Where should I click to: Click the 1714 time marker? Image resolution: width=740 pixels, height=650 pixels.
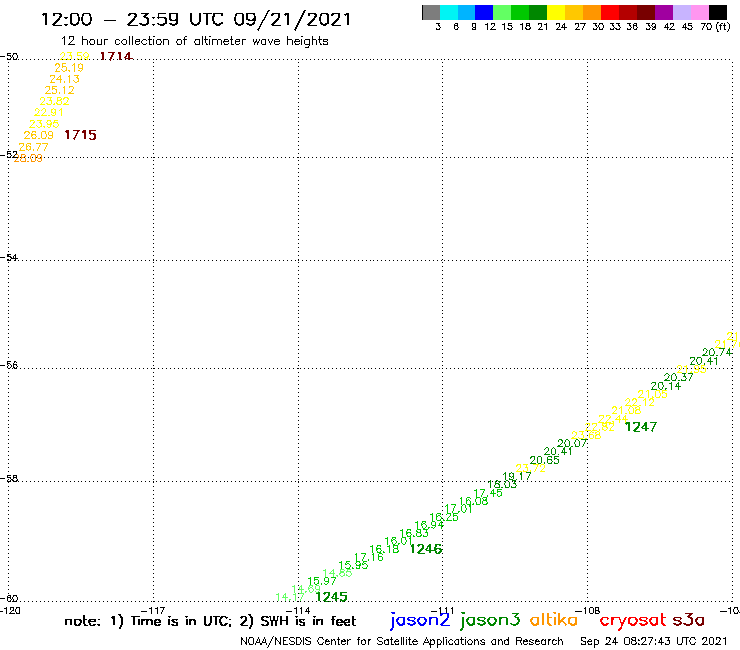tap(116, 56)
